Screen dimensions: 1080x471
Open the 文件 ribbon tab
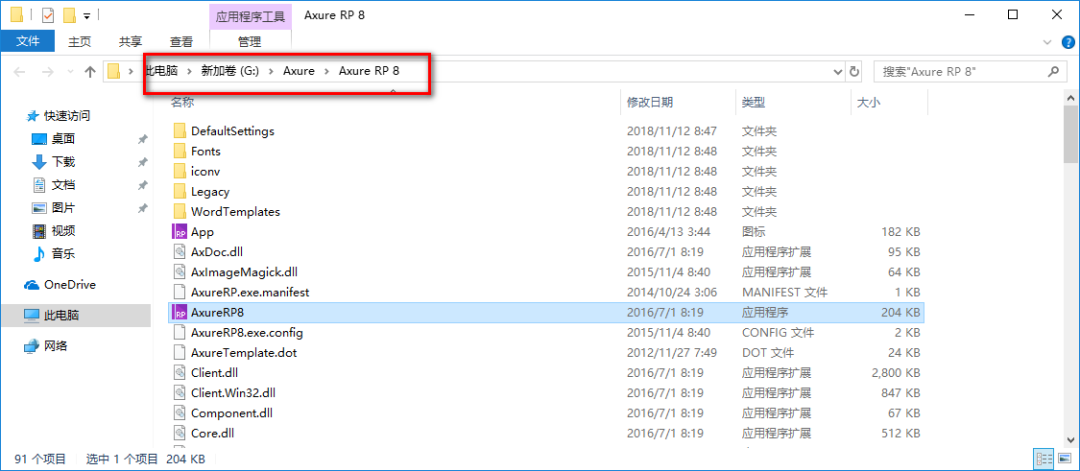[28, 41]
